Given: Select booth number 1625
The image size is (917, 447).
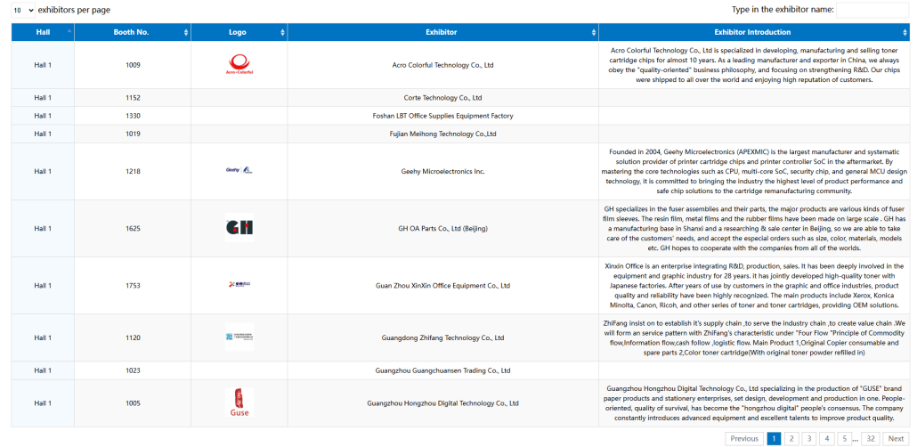Looking at the screenshot, I should click(x=133, y=228).
